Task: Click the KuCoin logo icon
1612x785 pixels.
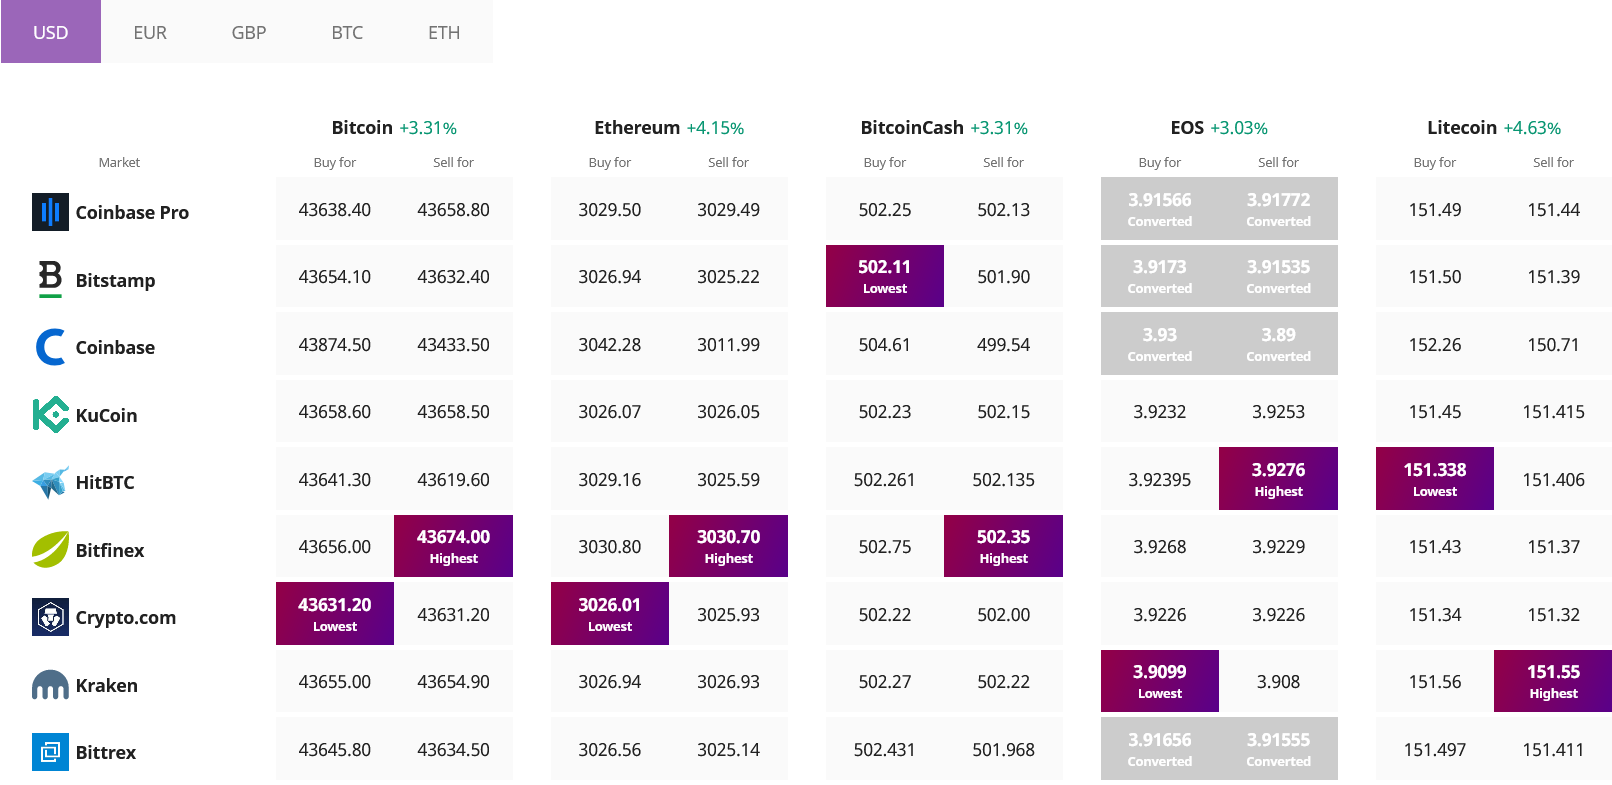Action: (50, 415)
